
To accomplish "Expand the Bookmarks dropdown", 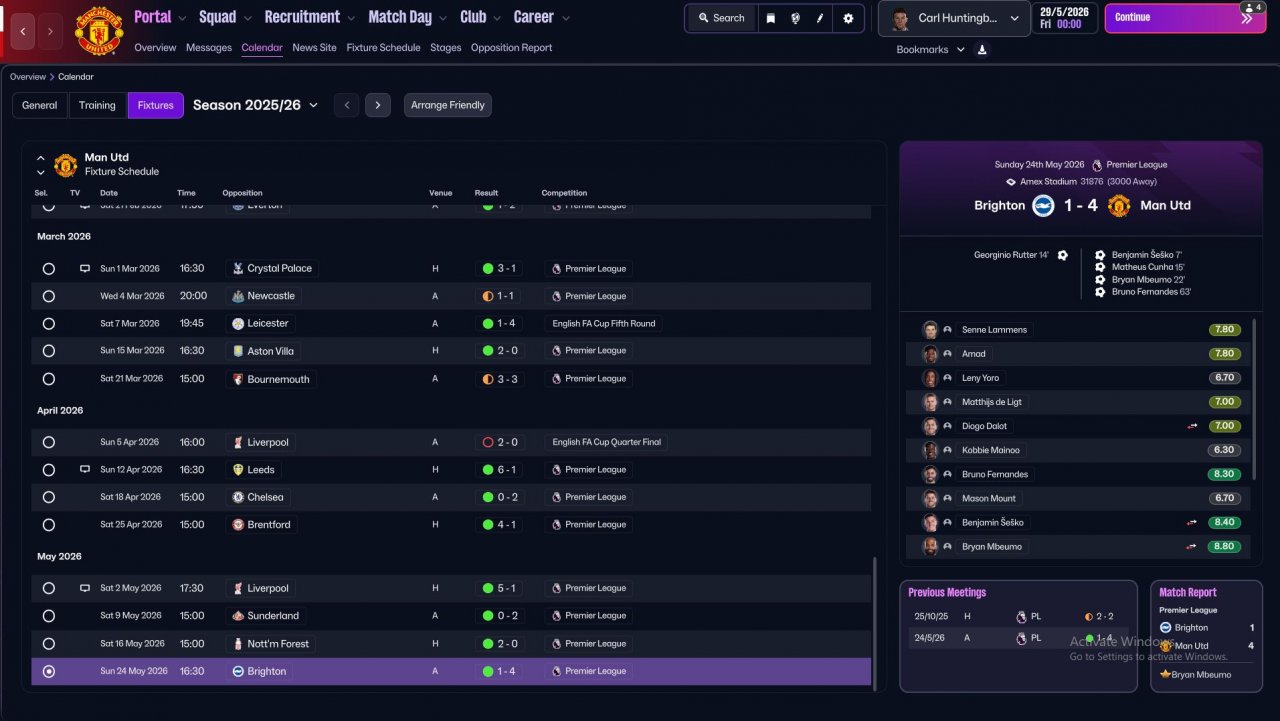I will tap(931, 50).
